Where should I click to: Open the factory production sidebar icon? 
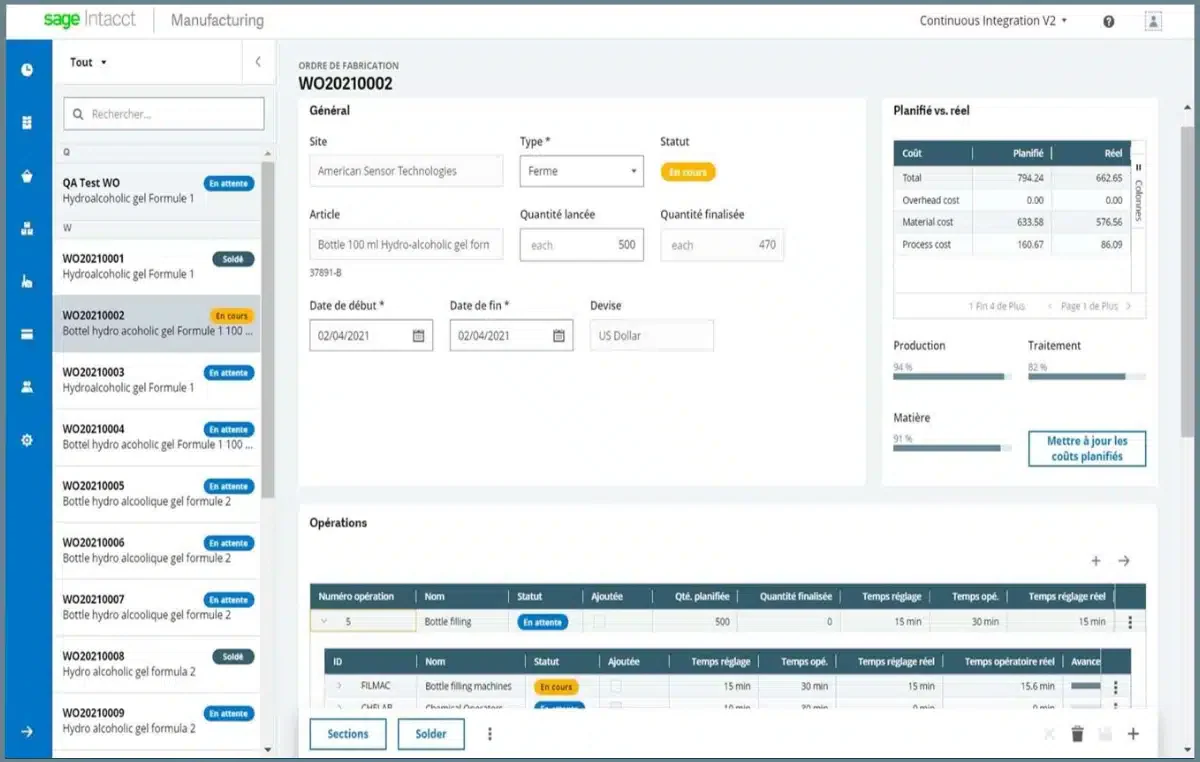point(27,281)
